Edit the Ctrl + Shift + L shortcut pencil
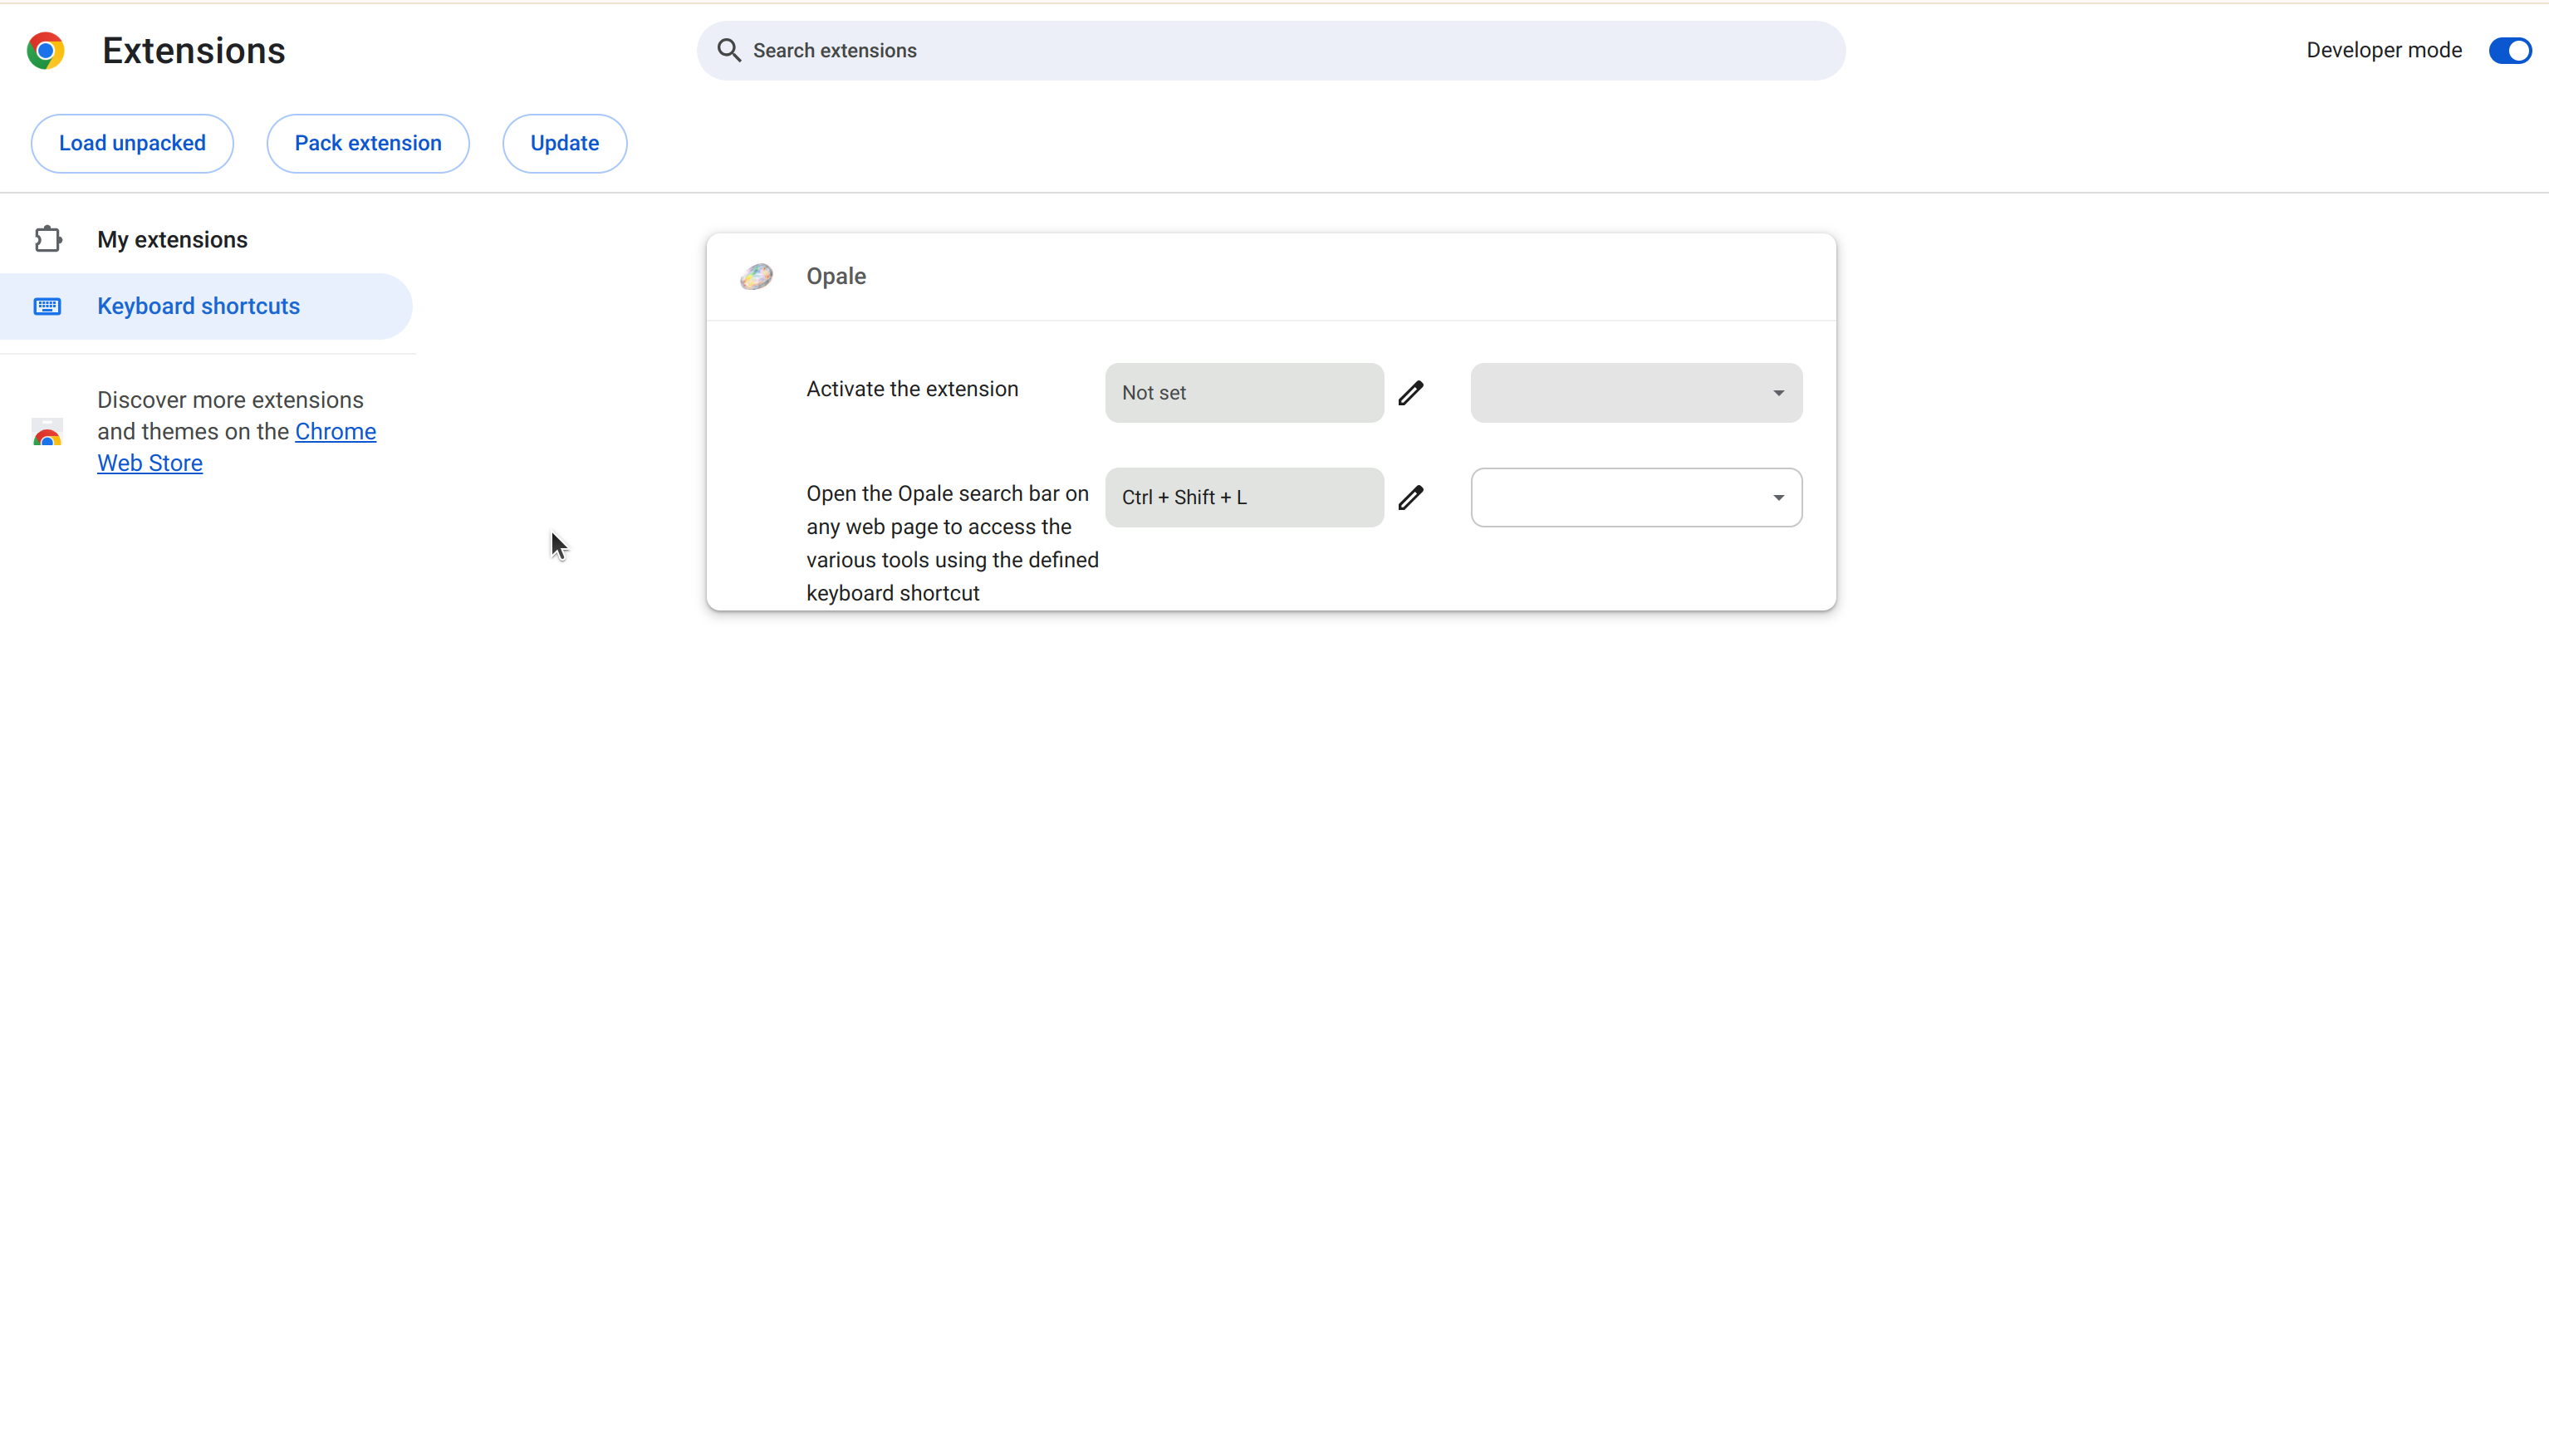The height and width of the screenshot is (1456, 2549). point(1410,498)
